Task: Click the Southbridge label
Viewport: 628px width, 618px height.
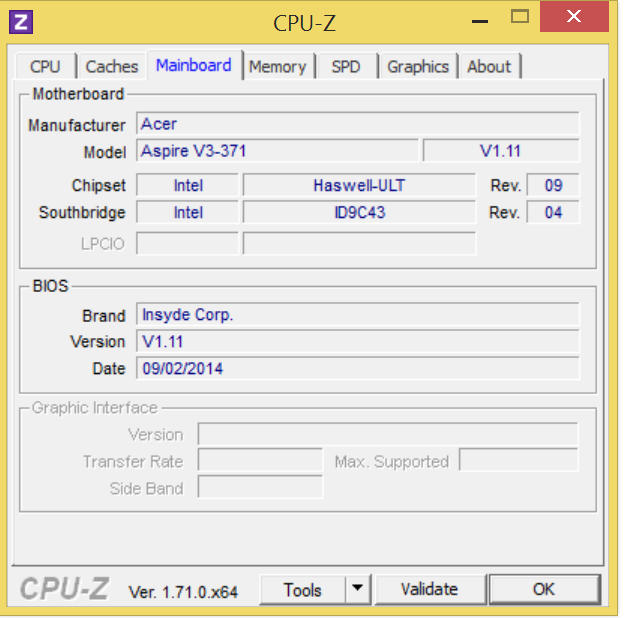Action: pyautogui.click(x=82, y=212)
